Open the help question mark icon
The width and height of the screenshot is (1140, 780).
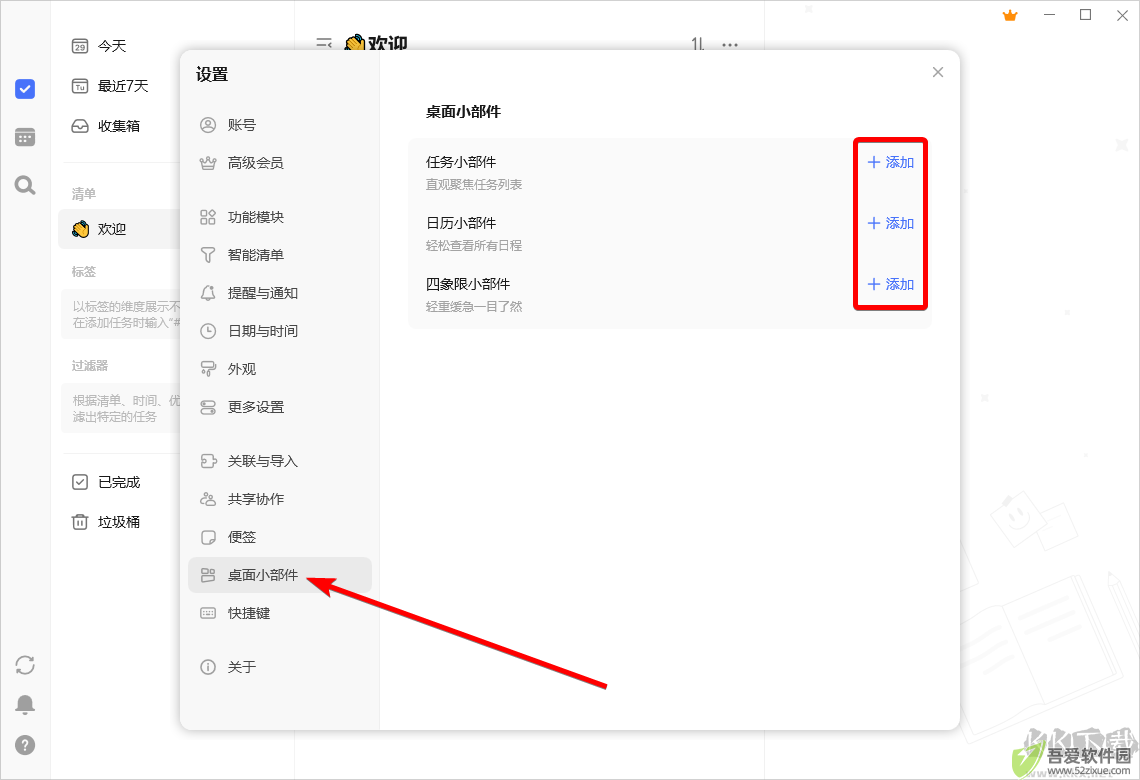click(25, 744)
